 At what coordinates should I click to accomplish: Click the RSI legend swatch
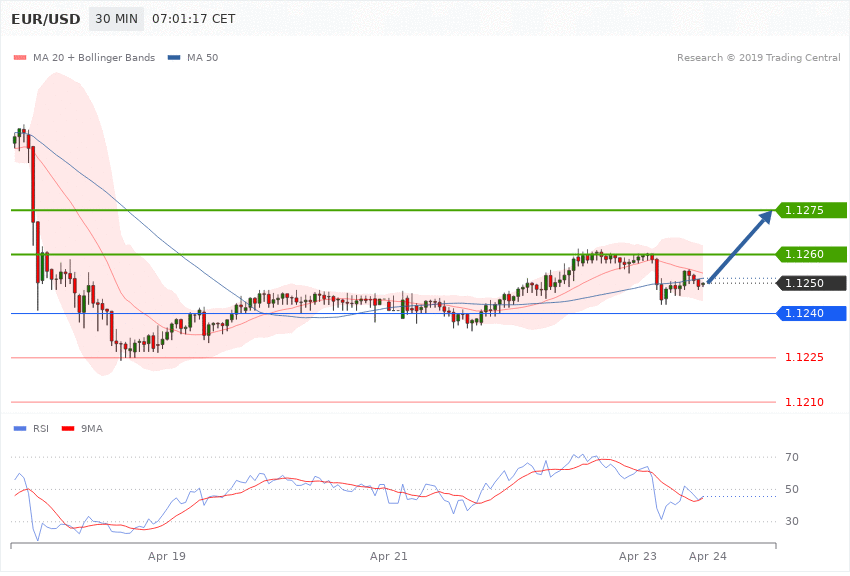(x=20, y=429)
